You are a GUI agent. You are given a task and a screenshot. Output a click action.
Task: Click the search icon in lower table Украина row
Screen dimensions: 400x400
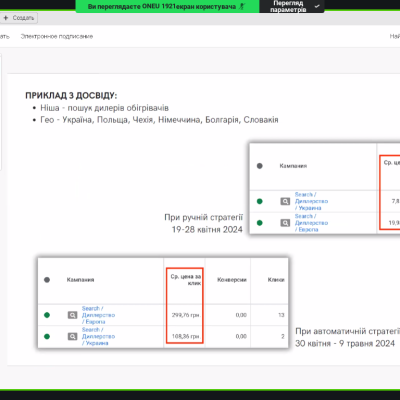tap(72, 336)
